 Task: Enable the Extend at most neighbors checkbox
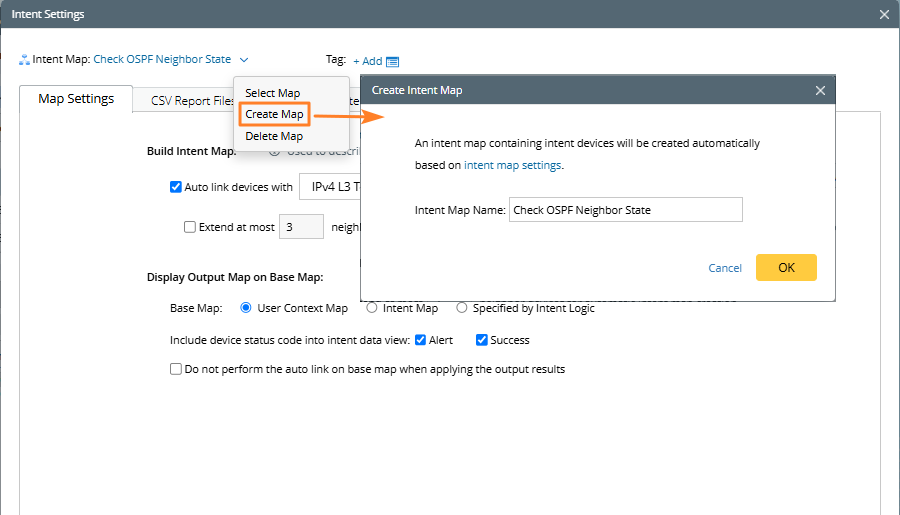[190, 227]
